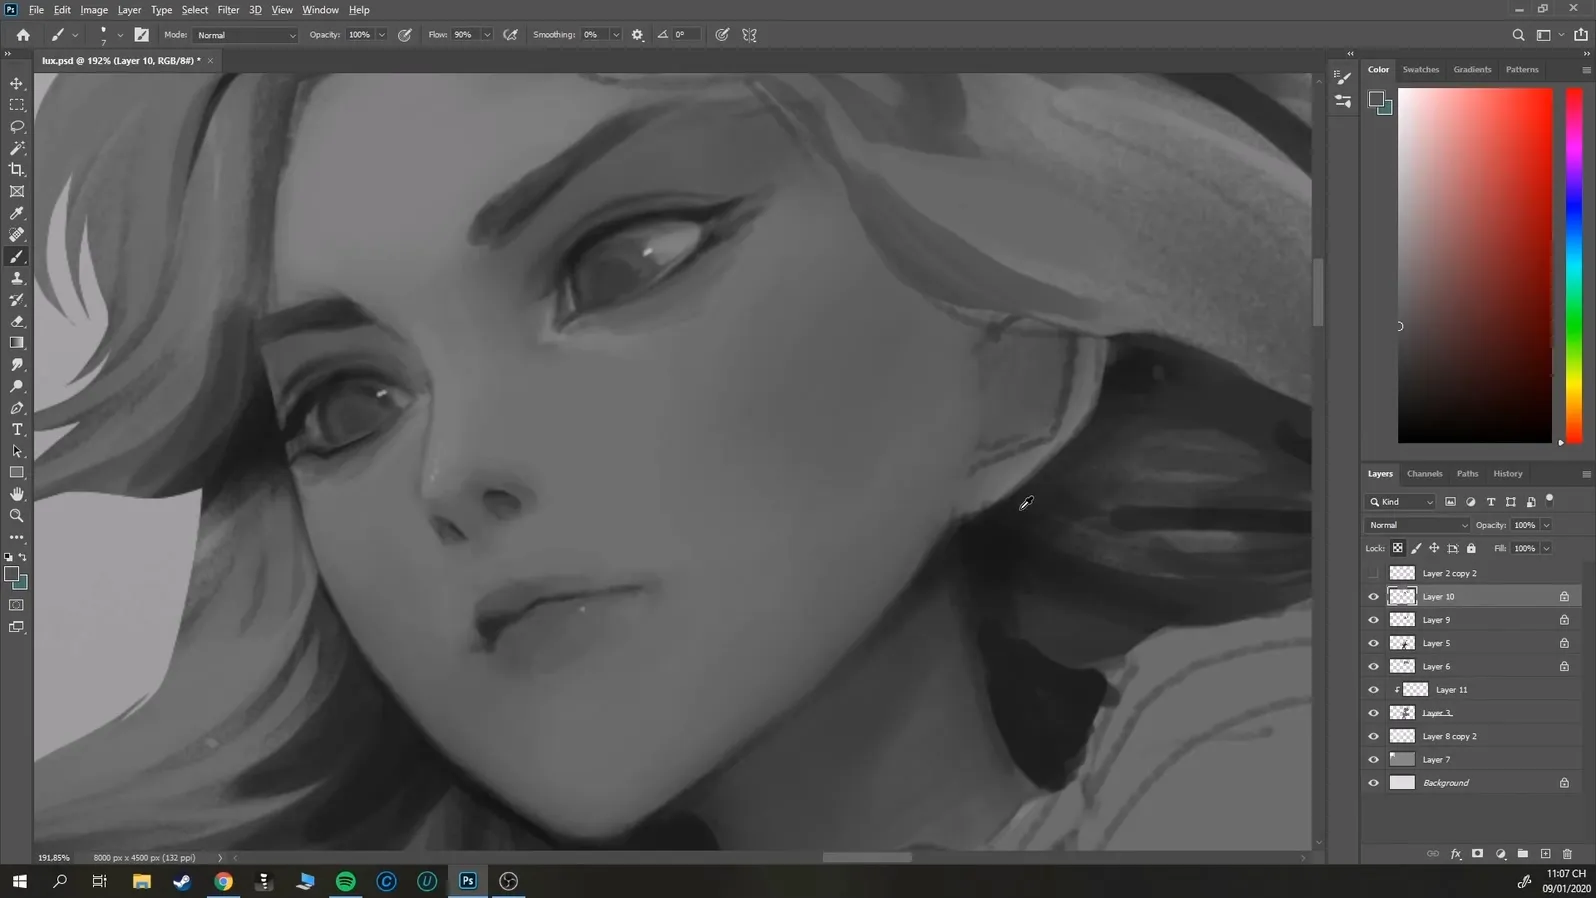Create a new layer icon
Screen dimensions: 1596x898
[x=1545, y=854]
